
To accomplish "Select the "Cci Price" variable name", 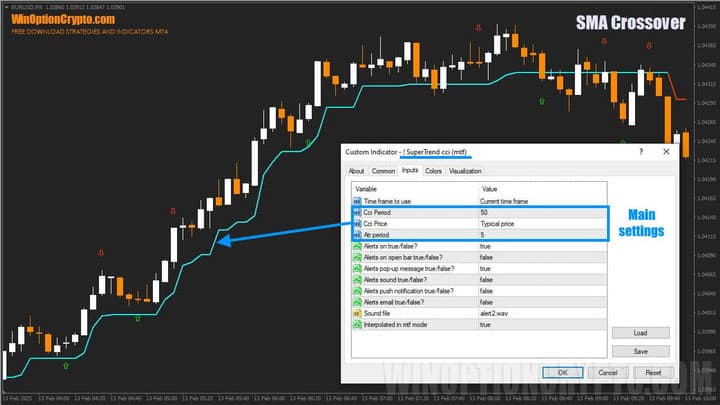I will (x=375, y=224).
